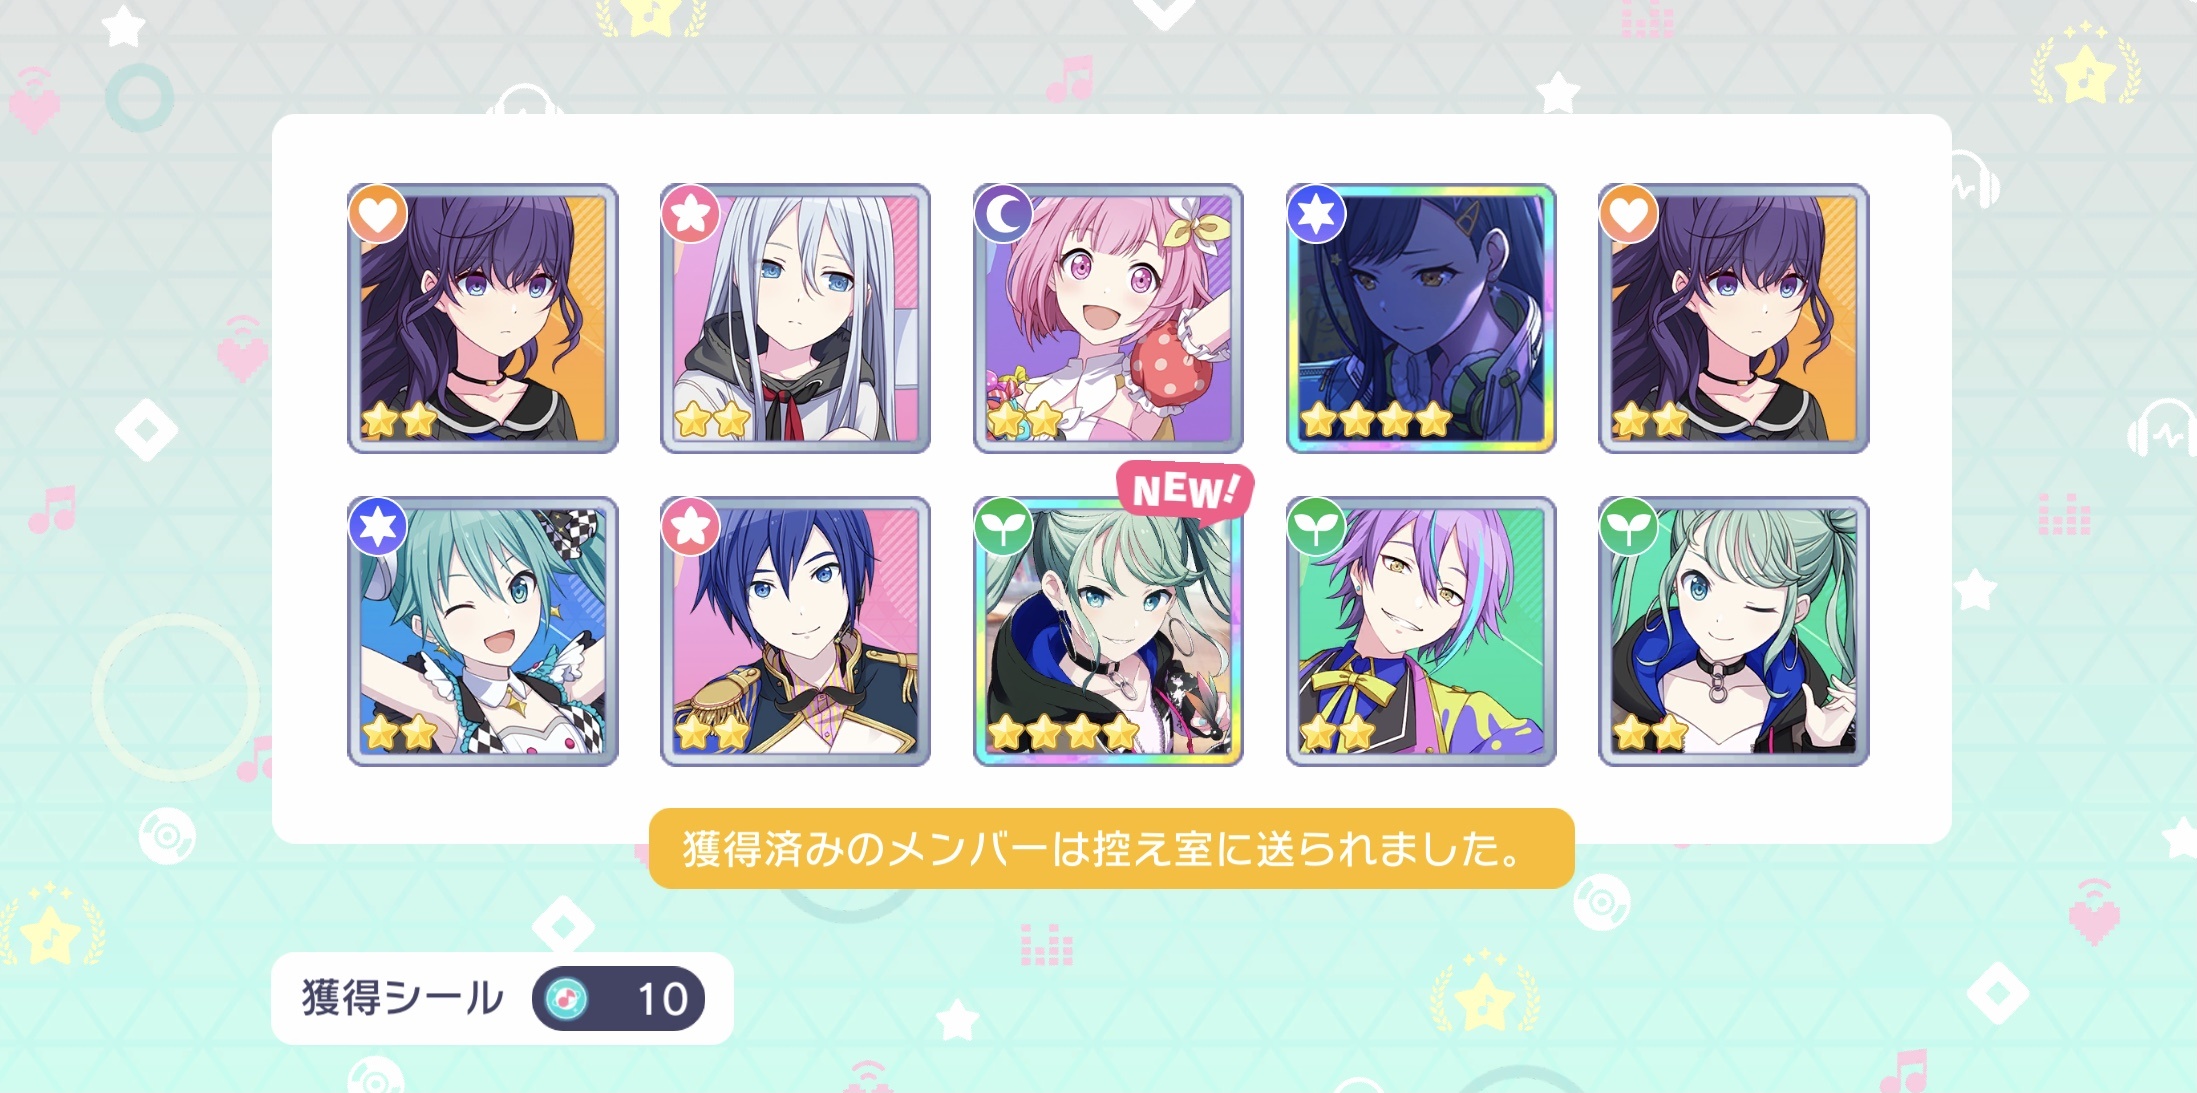
Task: Select the purple-haired boy with yellow bow card
Action: click(x=1421, y=631)
